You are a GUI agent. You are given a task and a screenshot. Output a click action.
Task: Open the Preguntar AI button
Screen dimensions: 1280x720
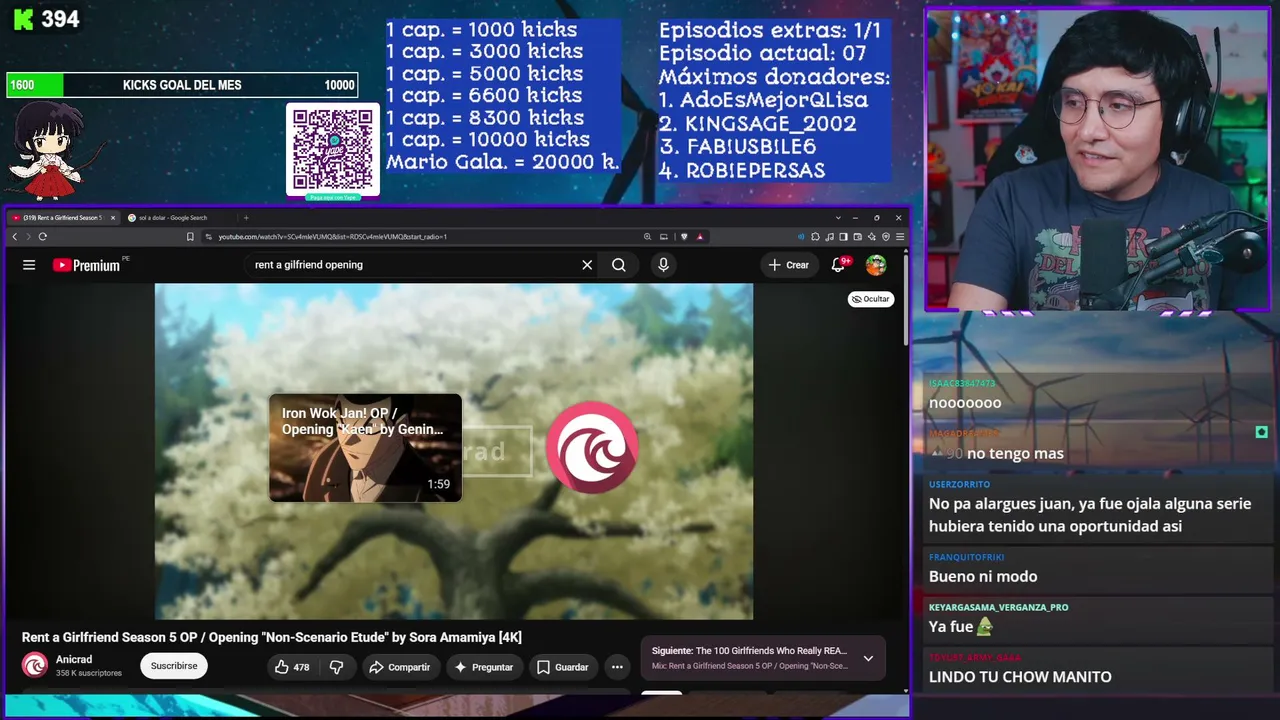483,667
